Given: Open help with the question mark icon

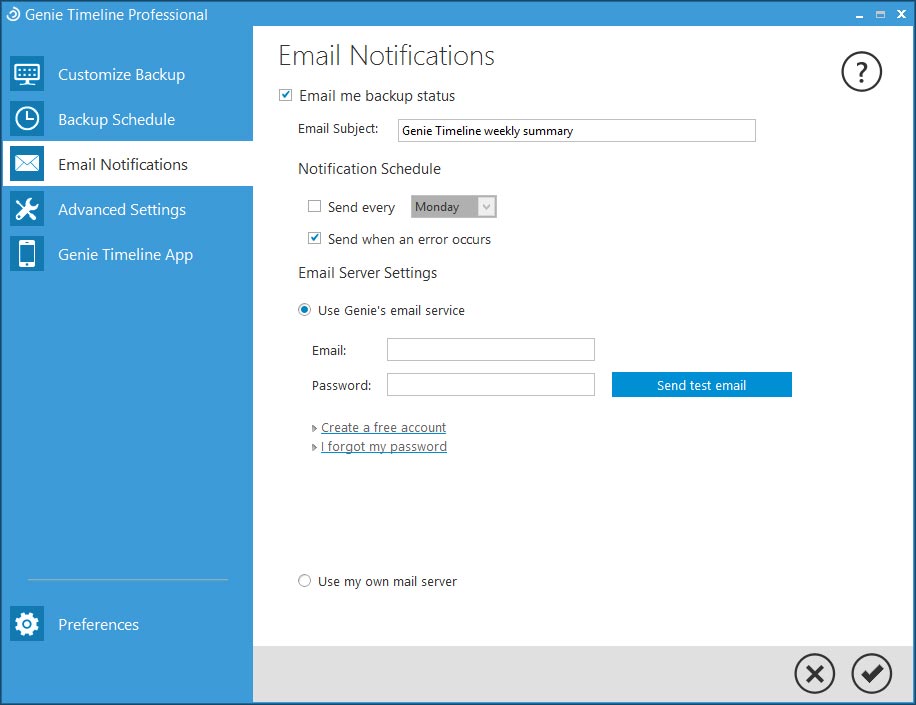Looking at the screenshot, I should 861,72.
